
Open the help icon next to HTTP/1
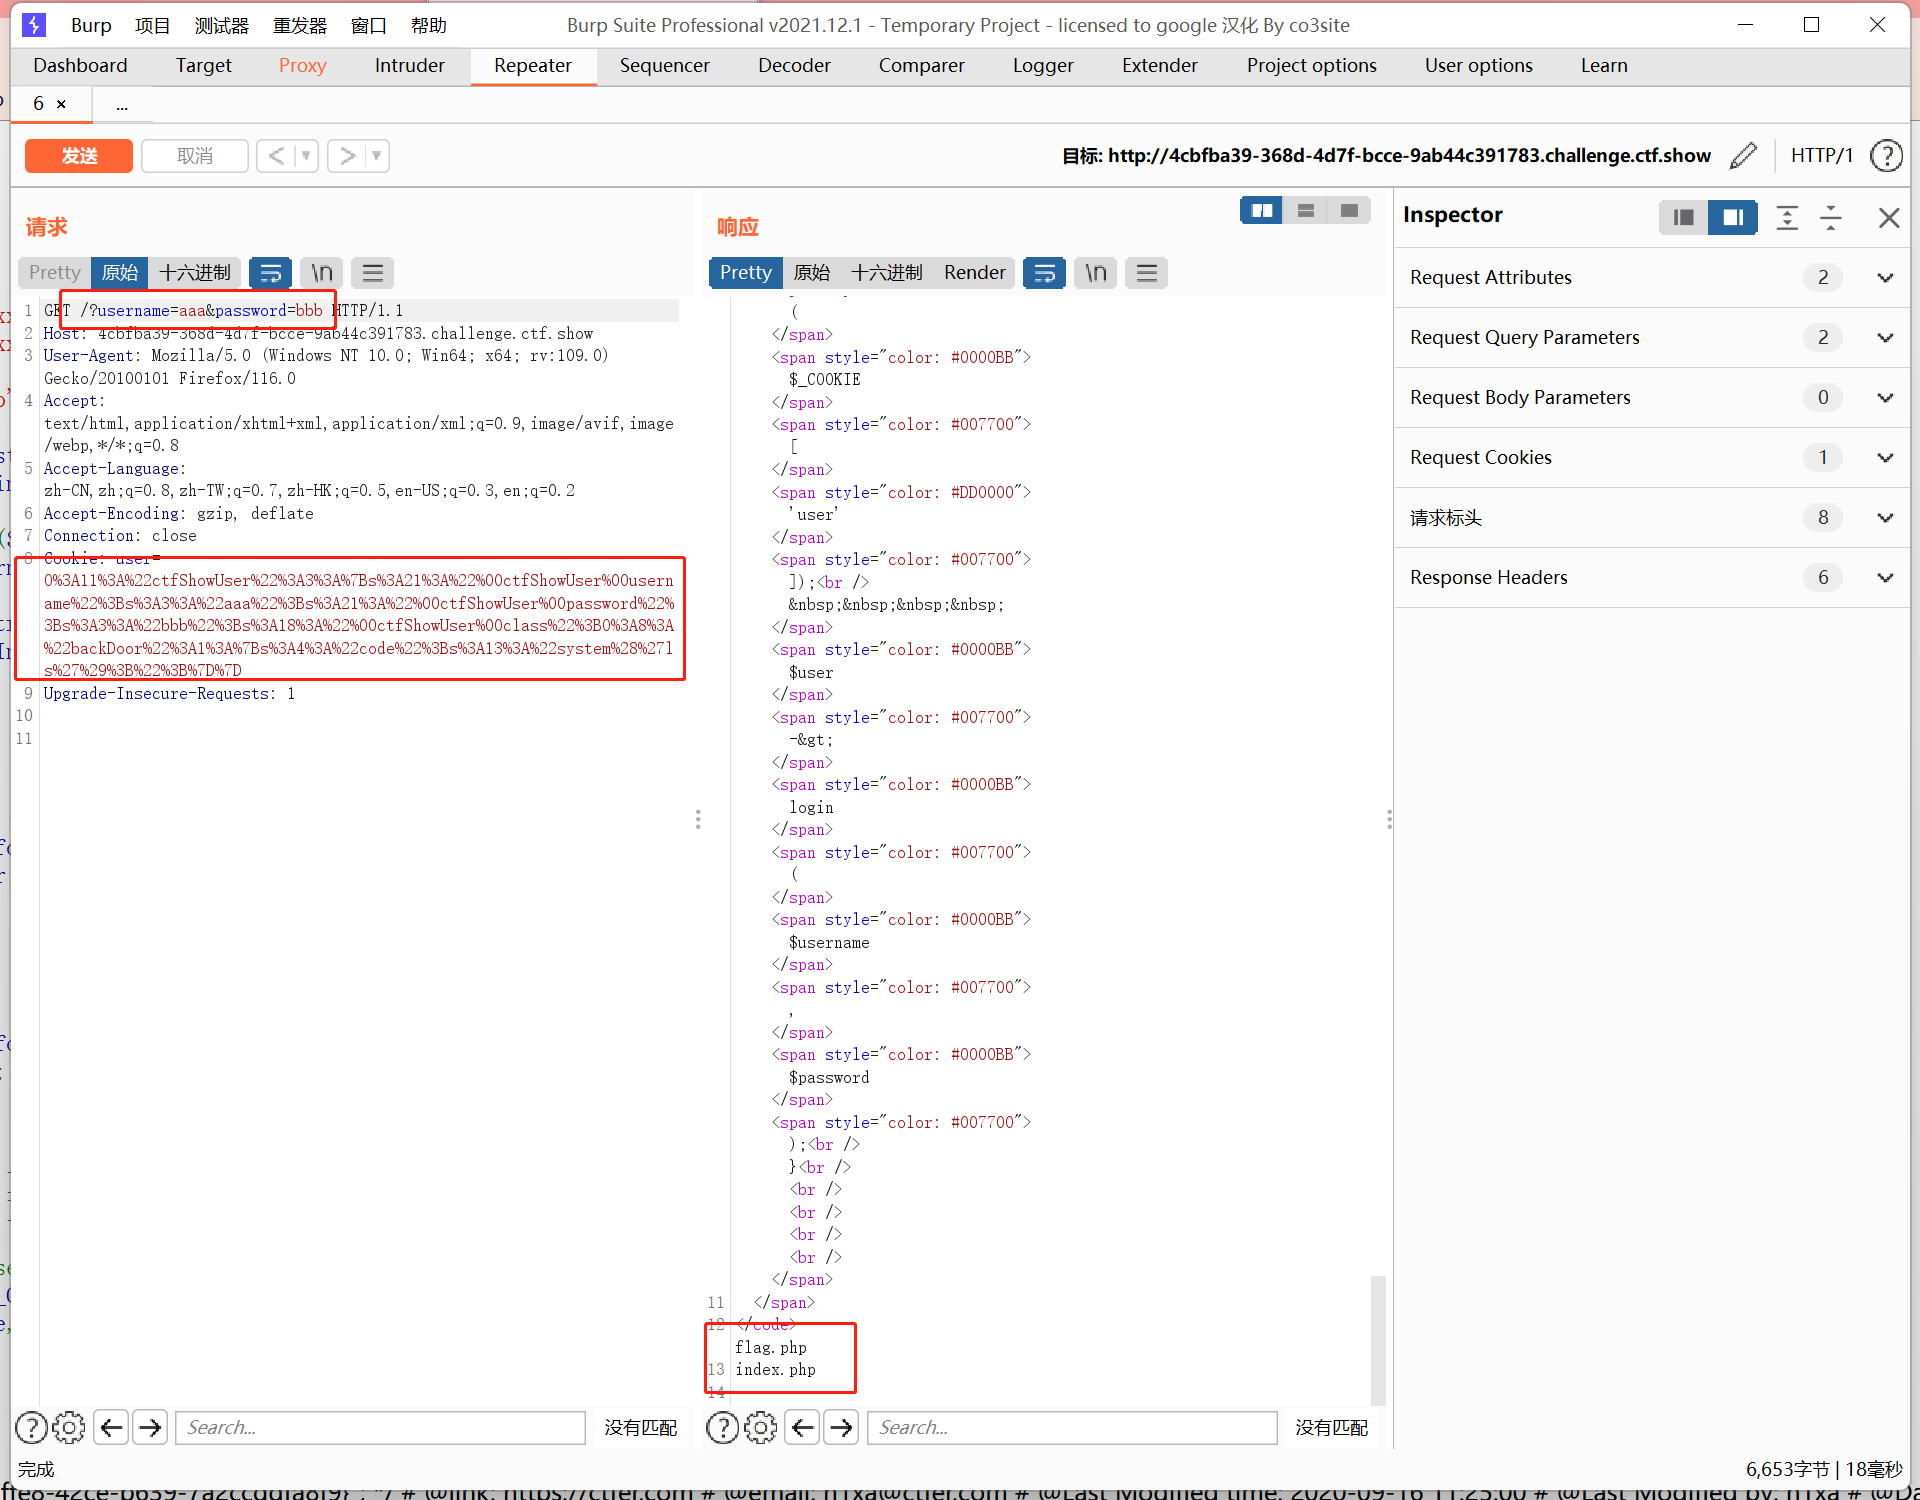[x=1886, y=156]
